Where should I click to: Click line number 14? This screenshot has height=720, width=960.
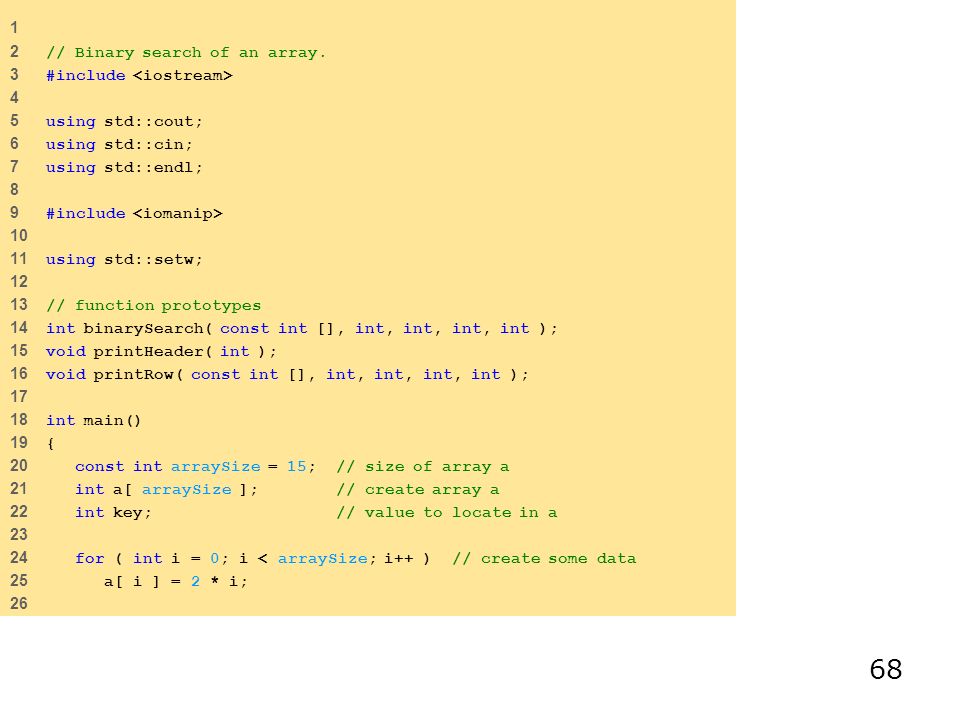tap(19, 328)
